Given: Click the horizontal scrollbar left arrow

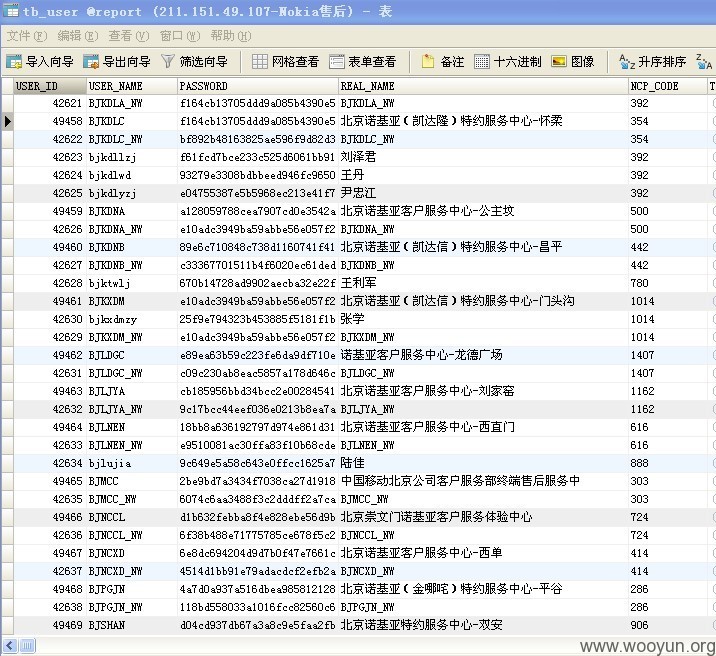Looking at the screenshot, I should click(10, 646).
